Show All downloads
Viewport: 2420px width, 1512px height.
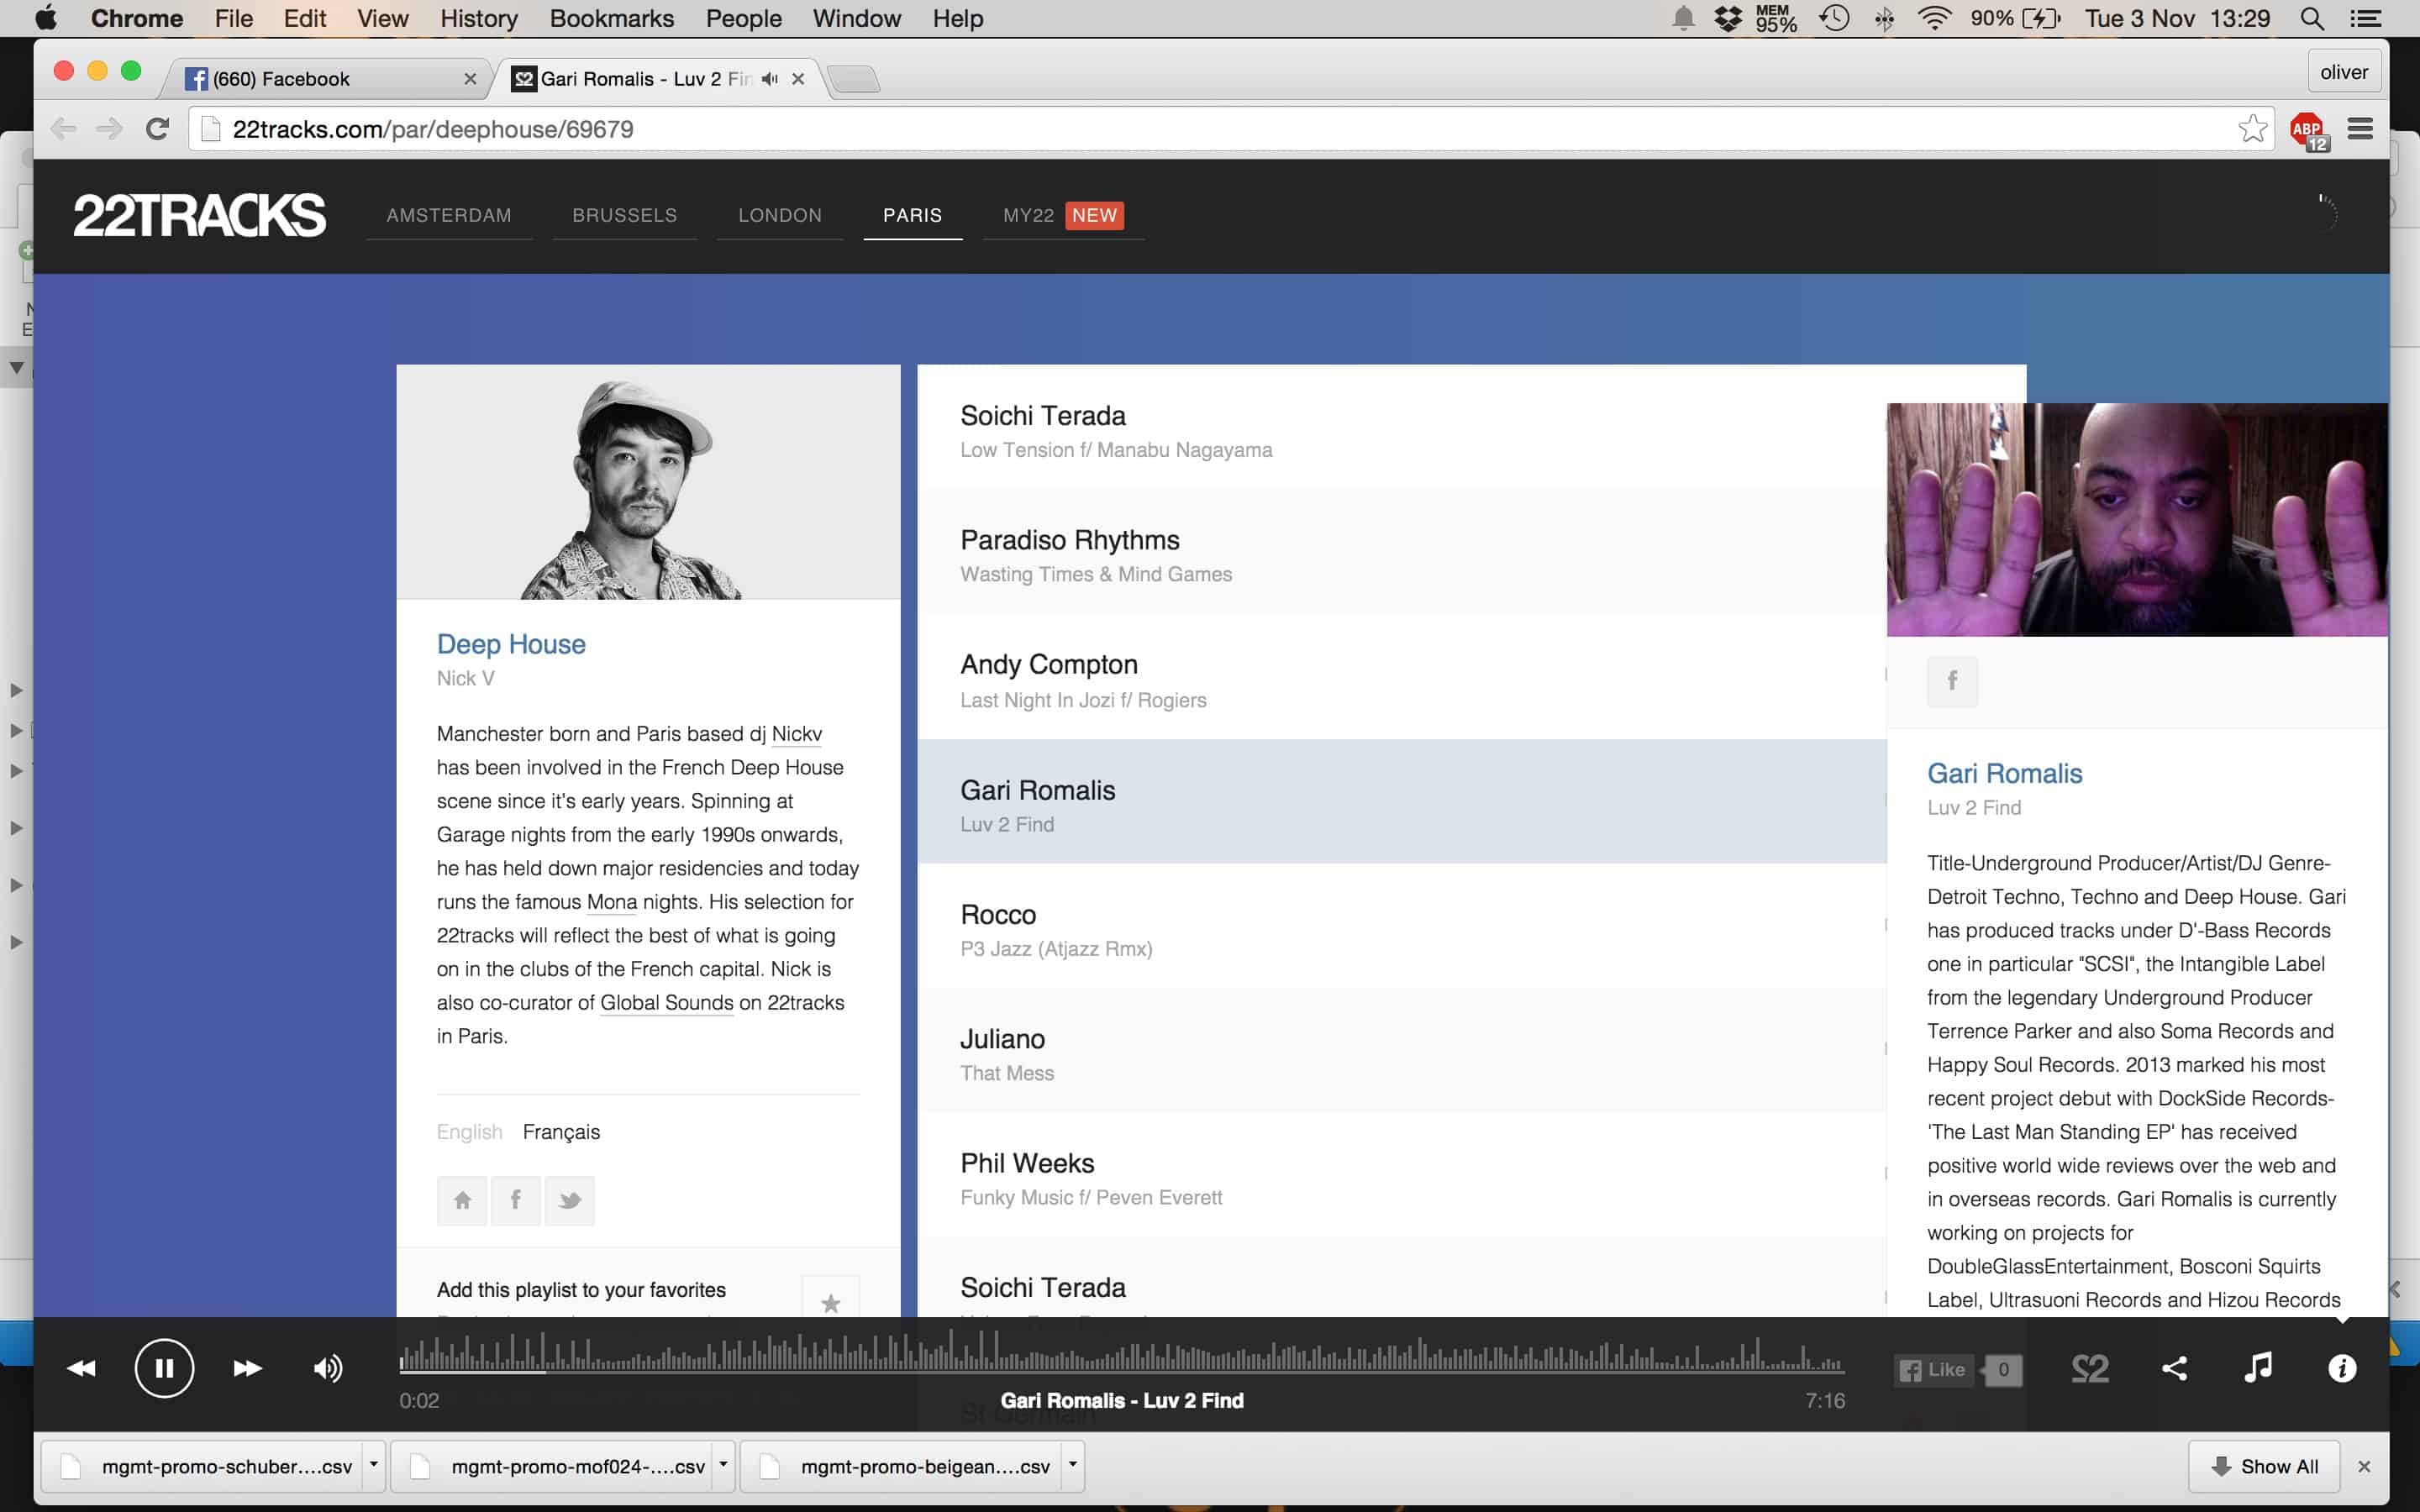(x=2264, y=1466)
